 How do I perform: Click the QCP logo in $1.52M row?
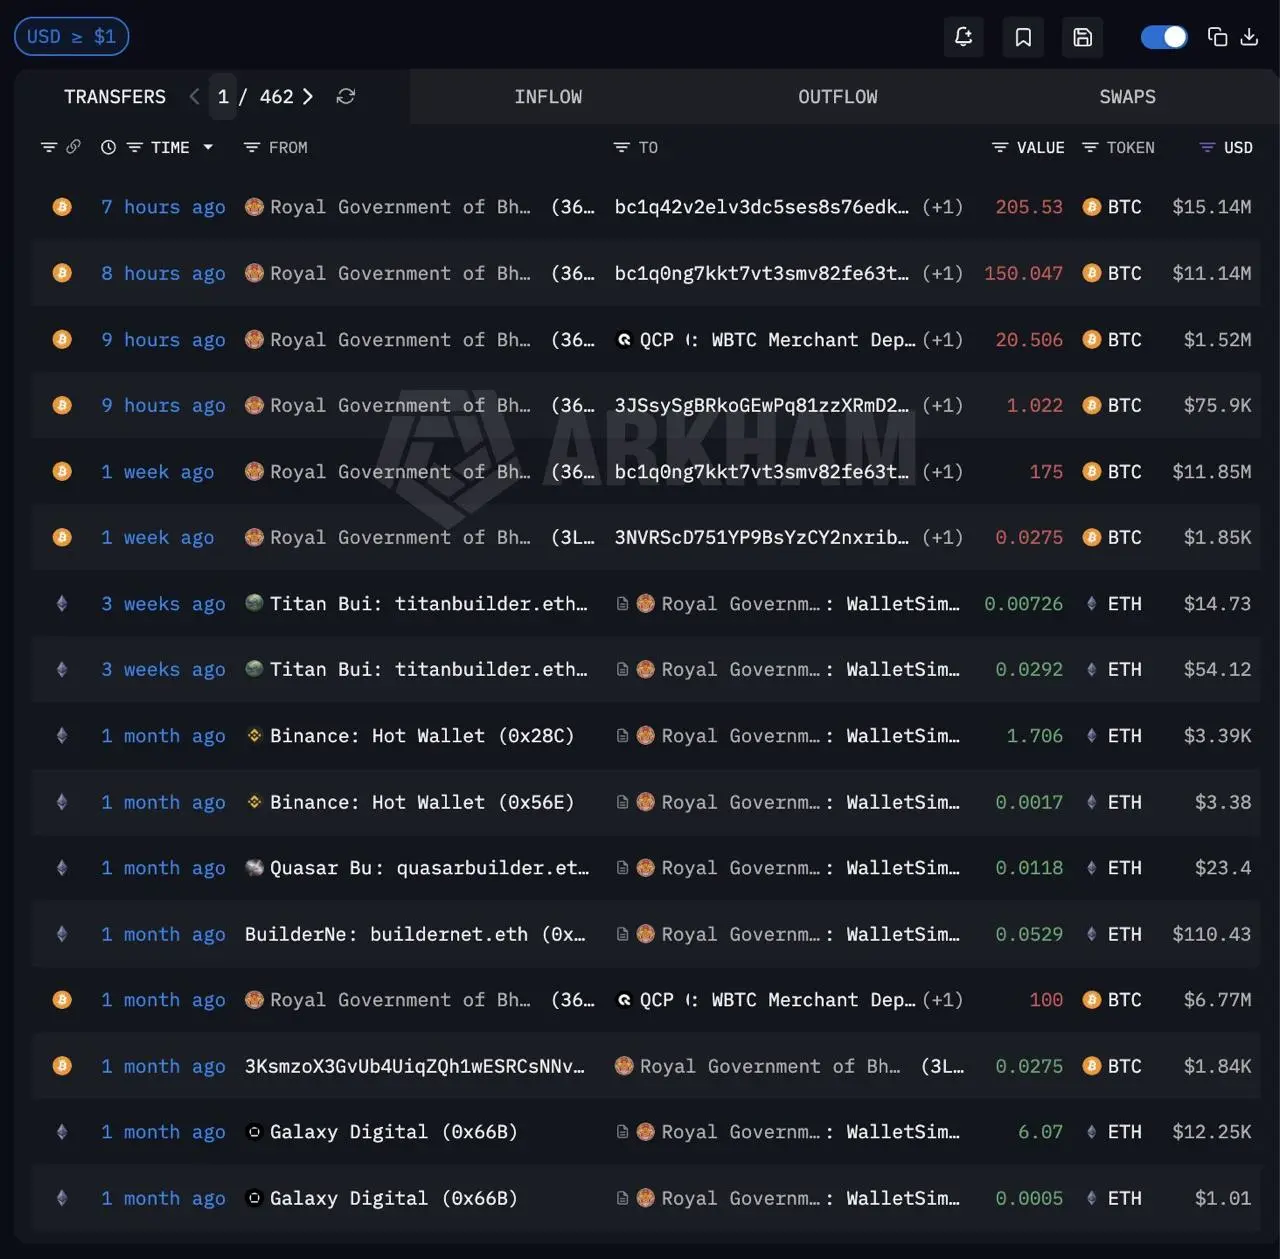coord(624,340)
